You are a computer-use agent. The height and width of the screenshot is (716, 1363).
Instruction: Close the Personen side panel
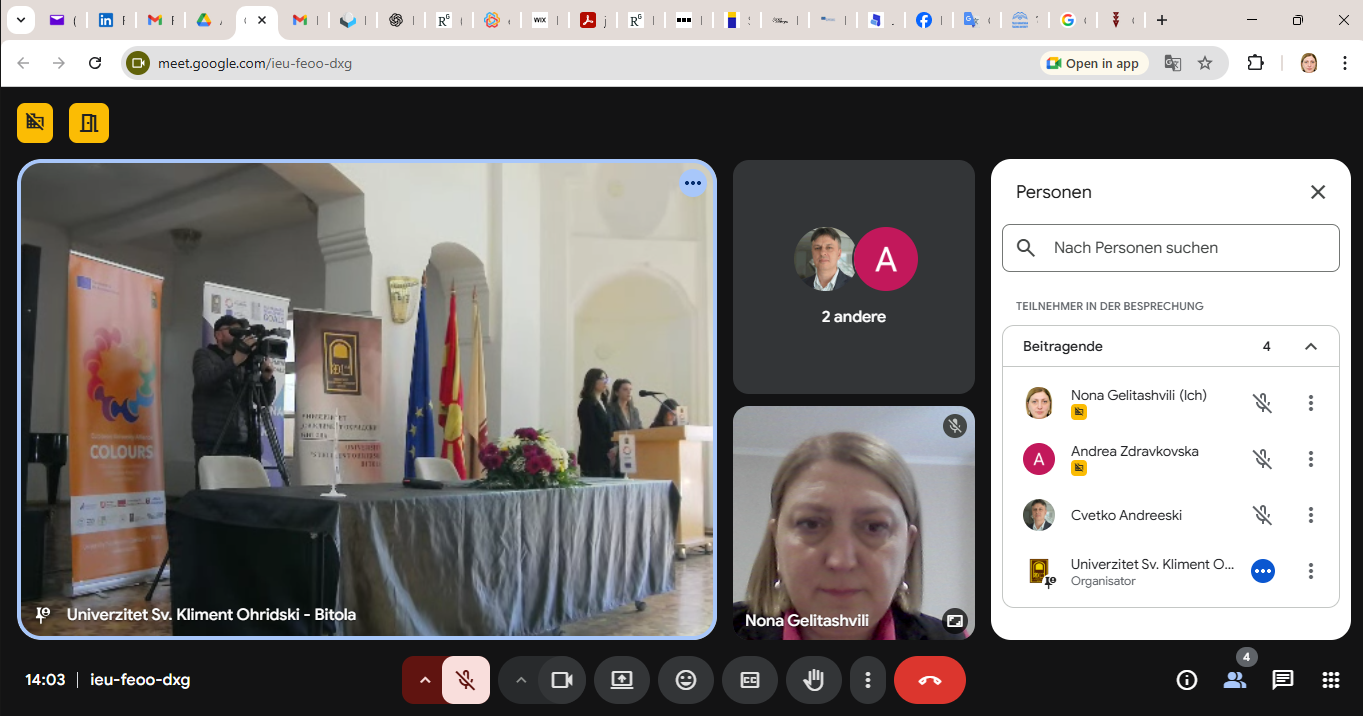(1318, 192)
